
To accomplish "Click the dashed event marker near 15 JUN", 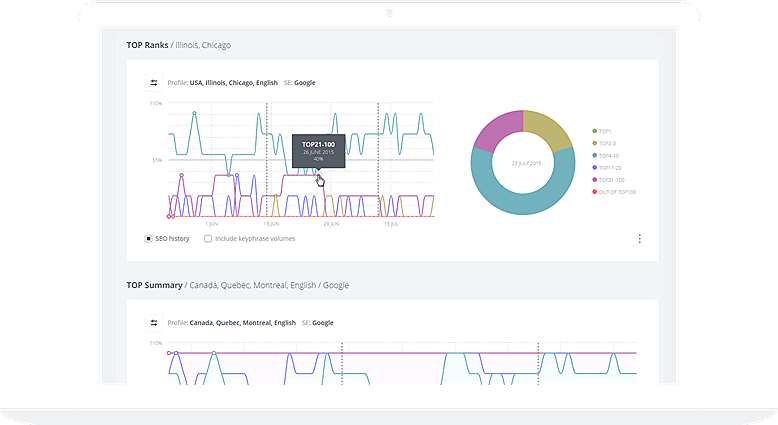I will pyautogui.click(x=266, y=160).
